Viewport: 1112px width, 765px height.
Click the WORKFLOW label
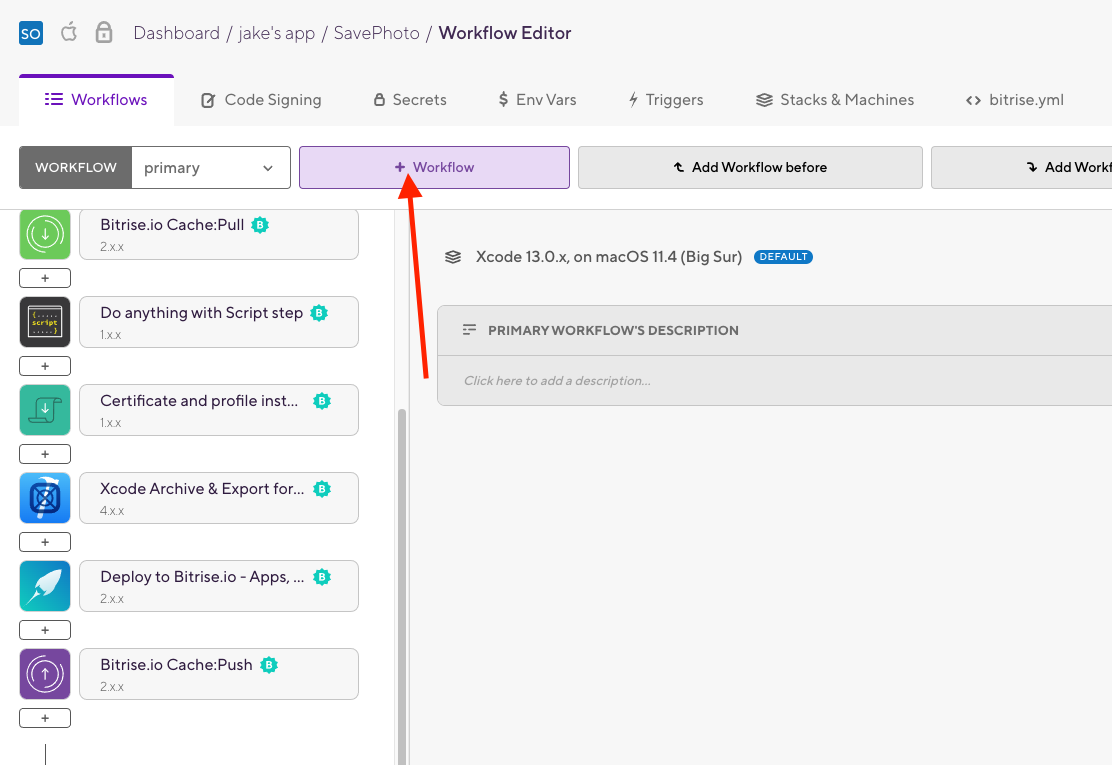[75, 168]
